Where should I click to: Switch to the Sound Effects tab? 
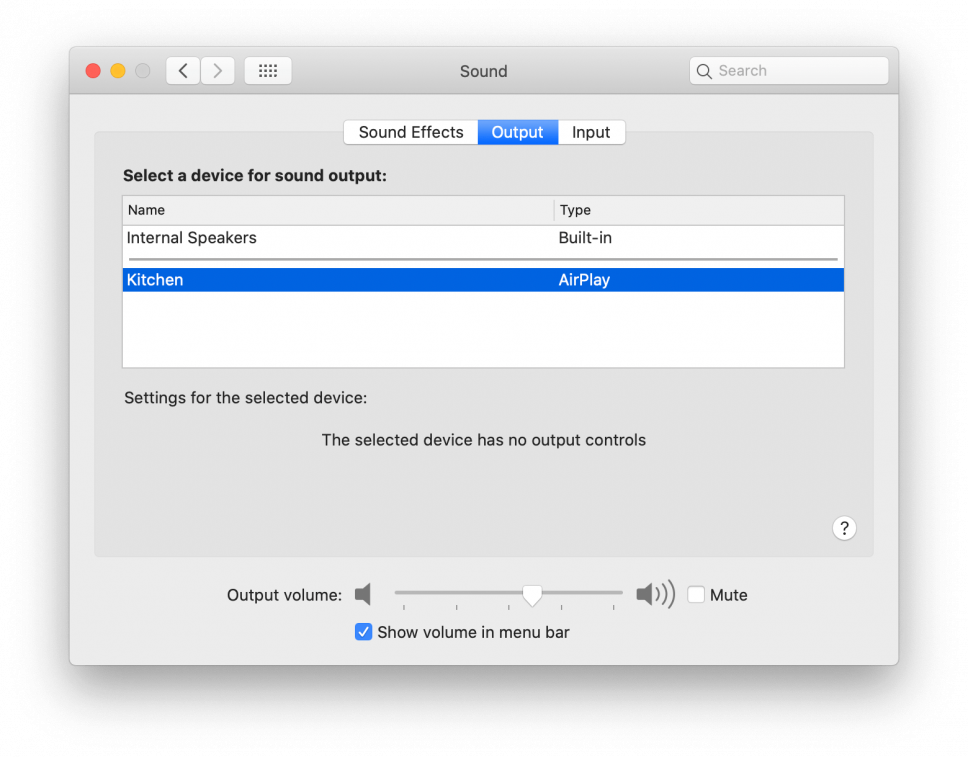(411, 132)
